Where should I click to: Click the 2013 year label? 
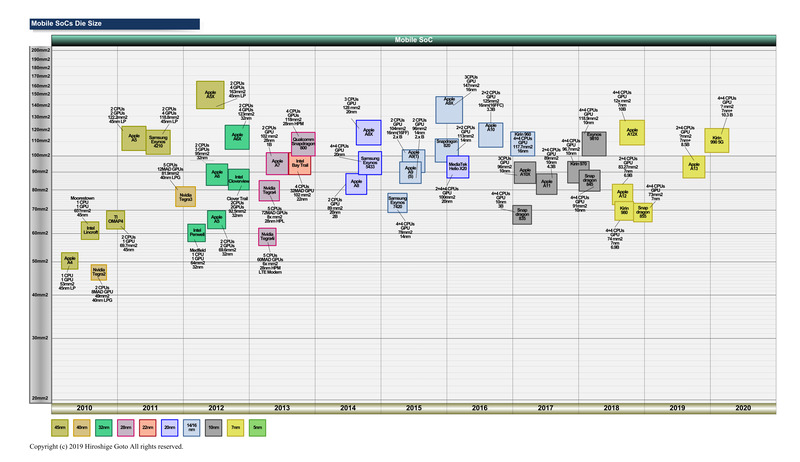point(282,408)
